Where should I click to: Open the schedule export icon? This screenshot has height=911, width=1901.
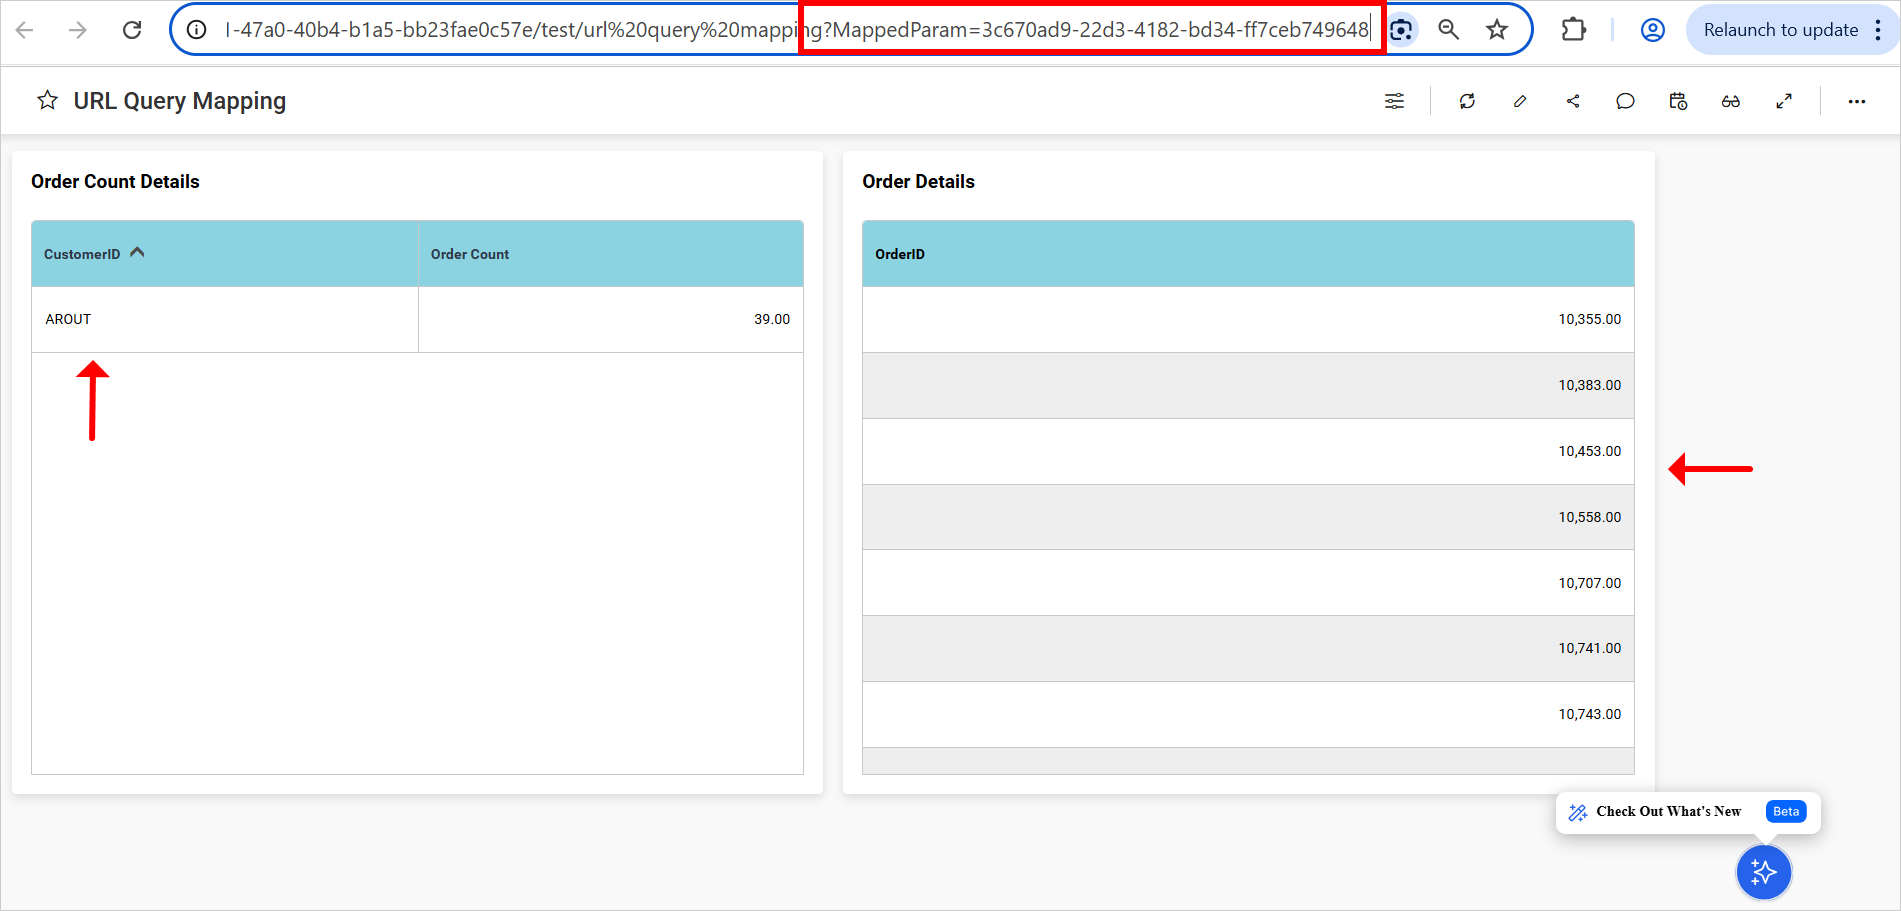tap(1678, 101)
